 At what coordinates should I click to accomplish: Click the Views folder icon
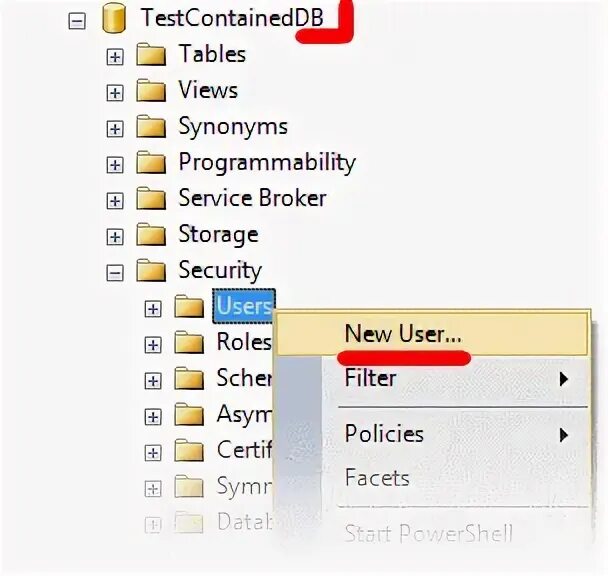(151, 91)
